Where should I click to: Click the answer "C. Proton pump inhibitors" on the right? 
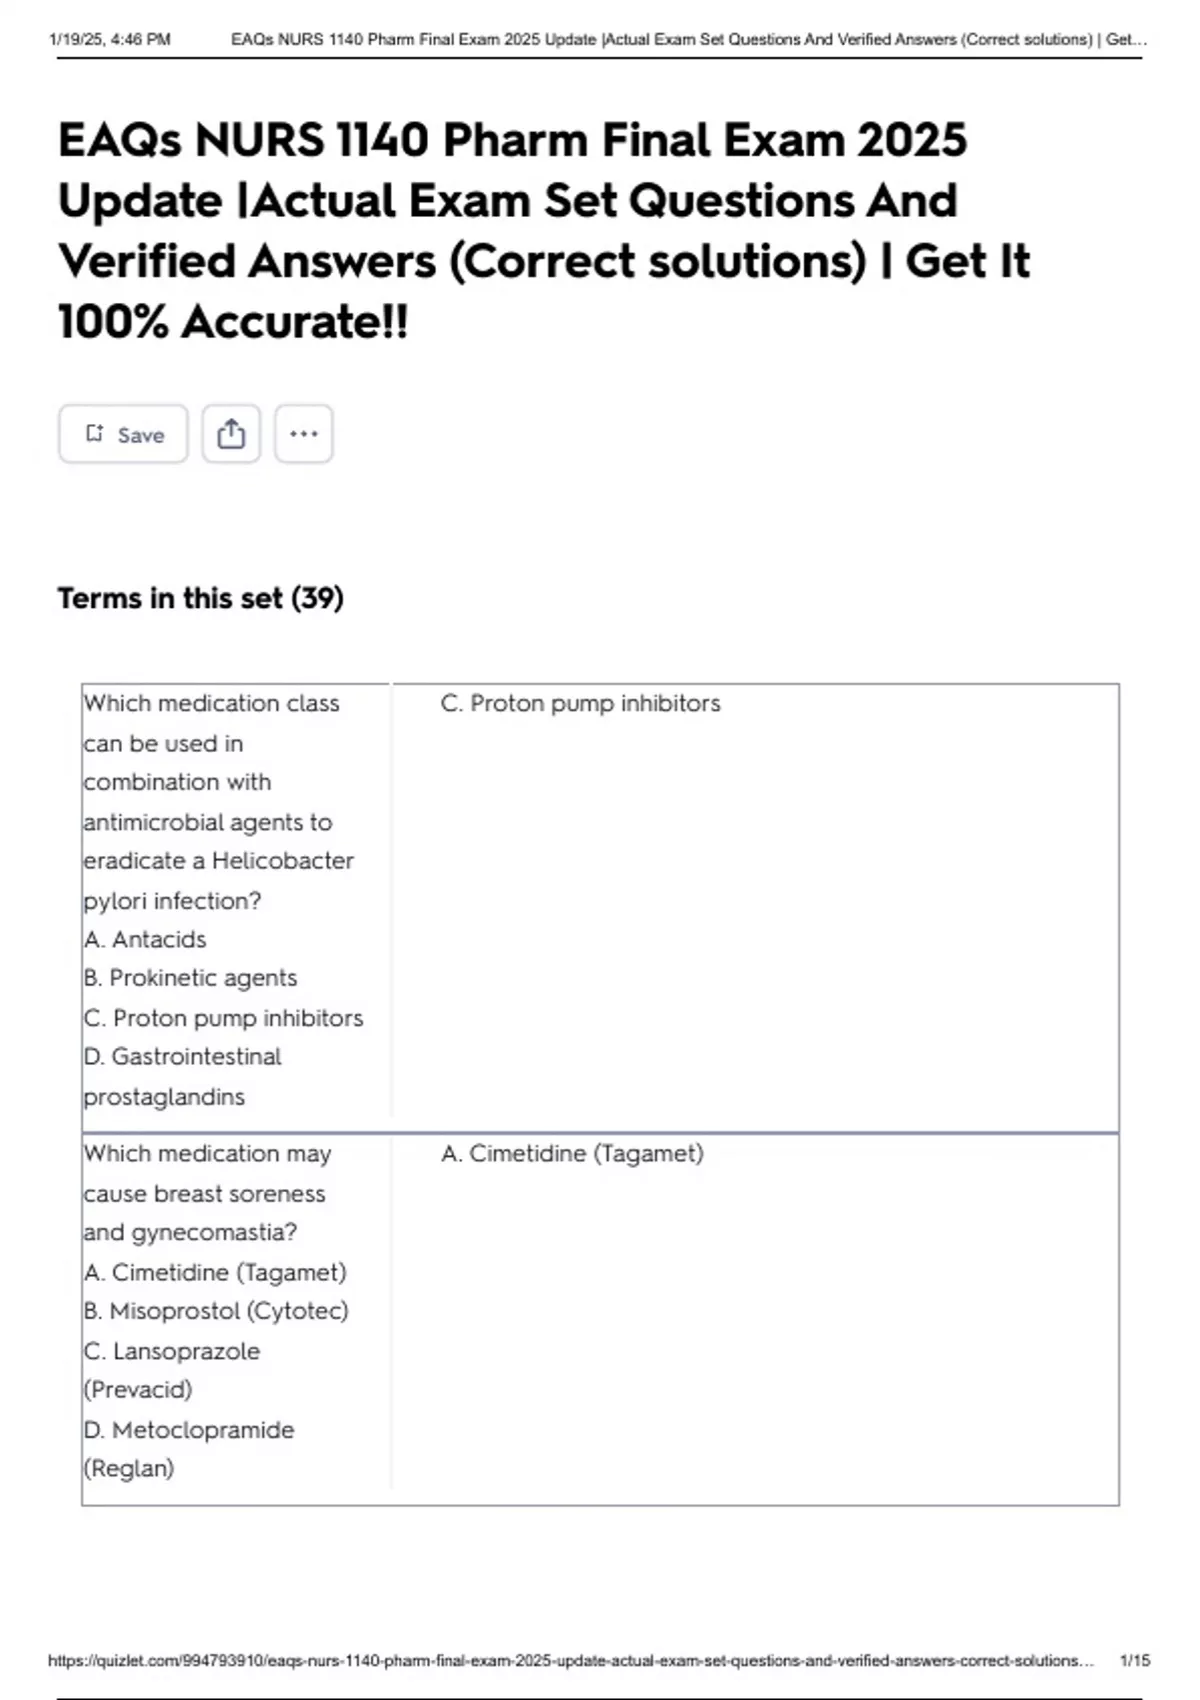(x=580, y=703)
